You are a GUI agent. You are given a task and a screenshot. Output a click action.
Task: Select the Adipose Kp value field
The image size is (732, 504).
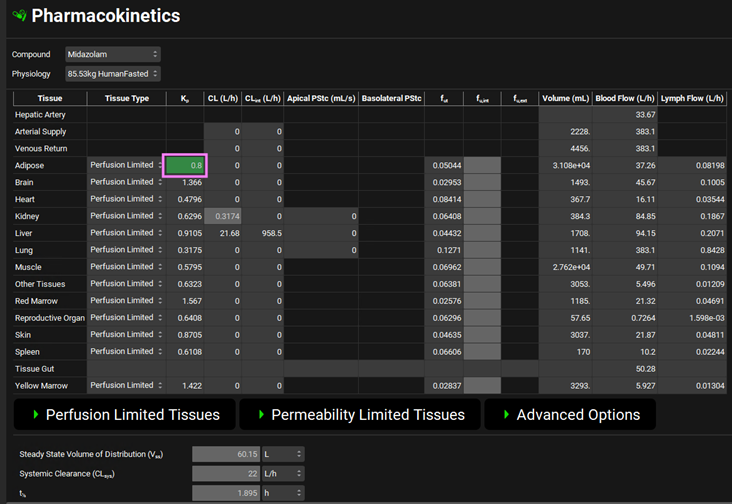point(185,165)
